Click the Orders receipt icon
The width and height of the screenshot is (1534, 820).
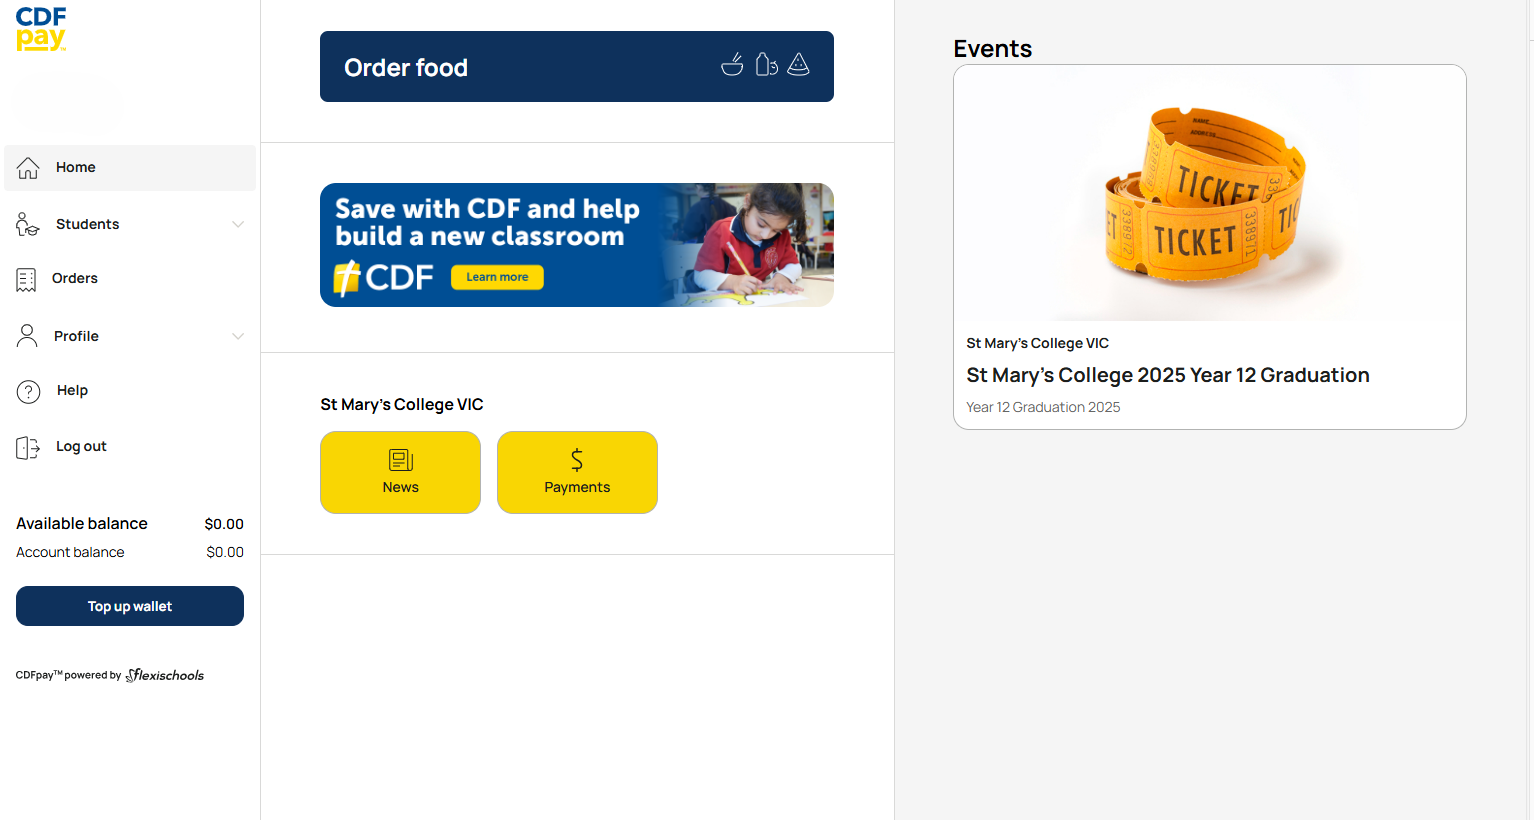26,279
